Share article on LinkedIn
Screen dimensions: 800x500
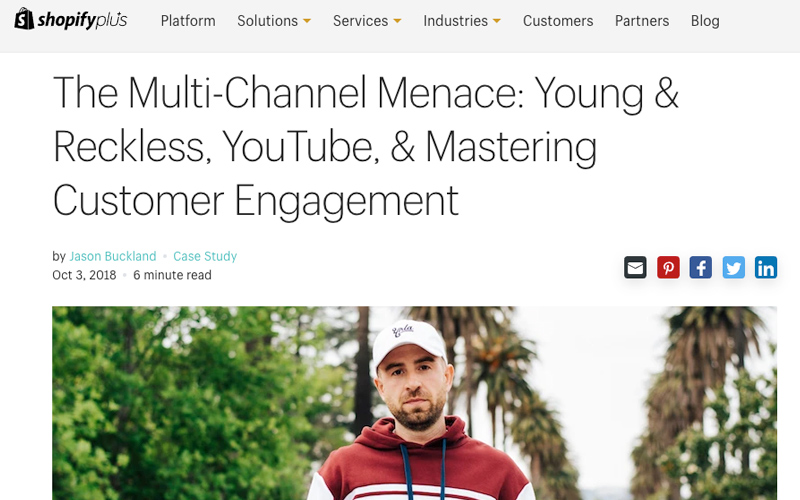(x=766, y=267)
